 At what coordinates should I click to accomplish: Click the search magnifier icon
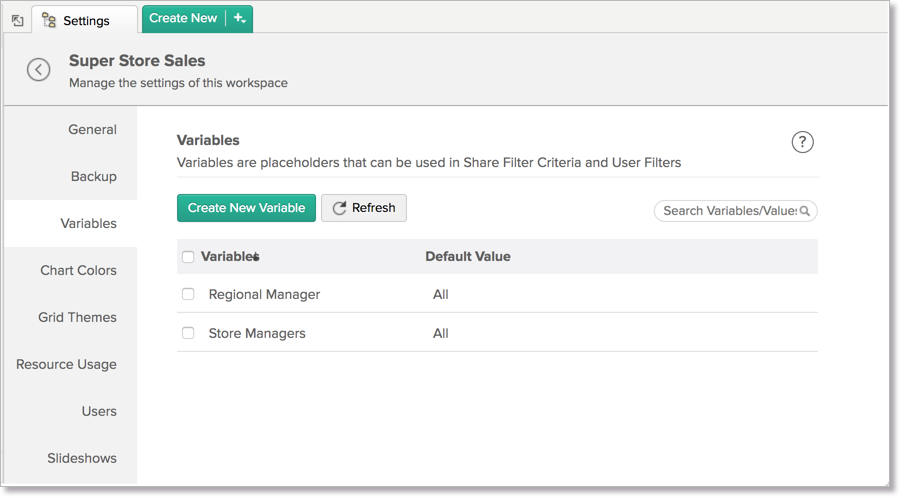pyautogui.click(x=805, y=211)
